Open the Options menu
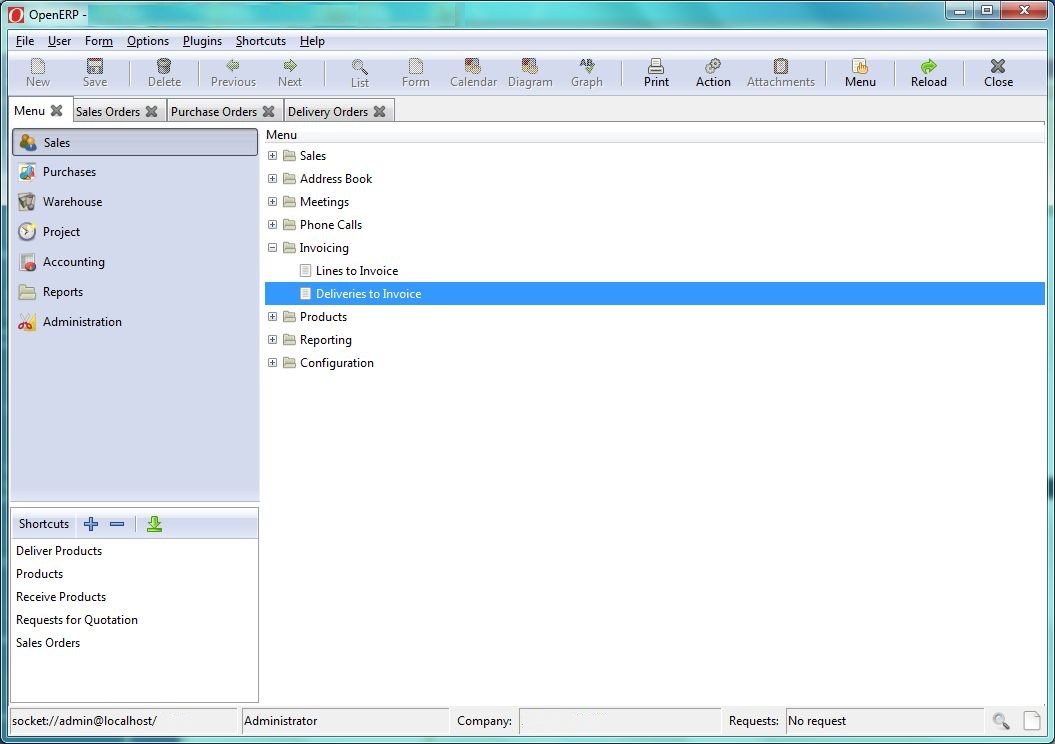Screen dimensions: 1055x744 coord(148,41)
